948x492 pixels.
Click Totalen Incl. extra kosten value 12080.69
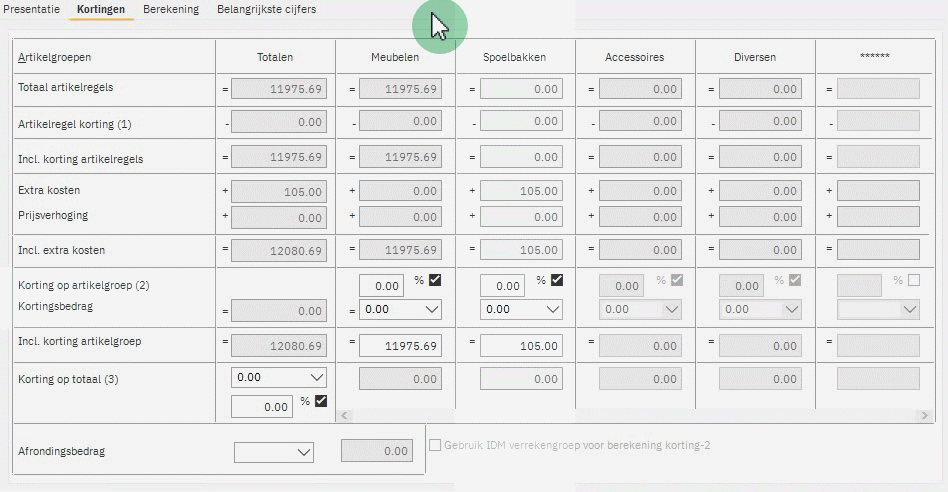pos(279,250)
